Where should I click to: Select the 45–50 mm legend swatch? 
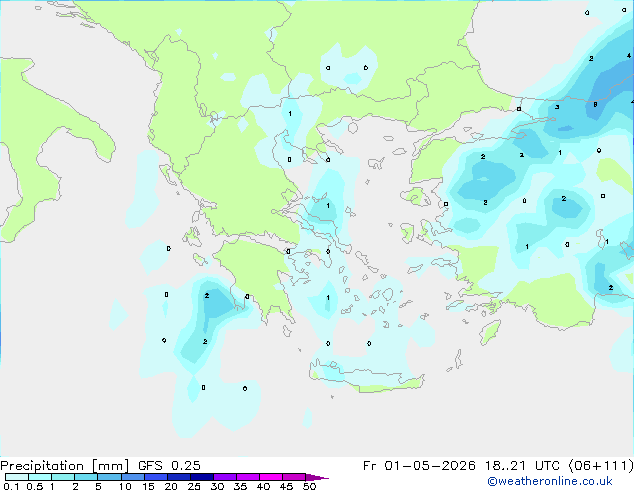point(294,477)
